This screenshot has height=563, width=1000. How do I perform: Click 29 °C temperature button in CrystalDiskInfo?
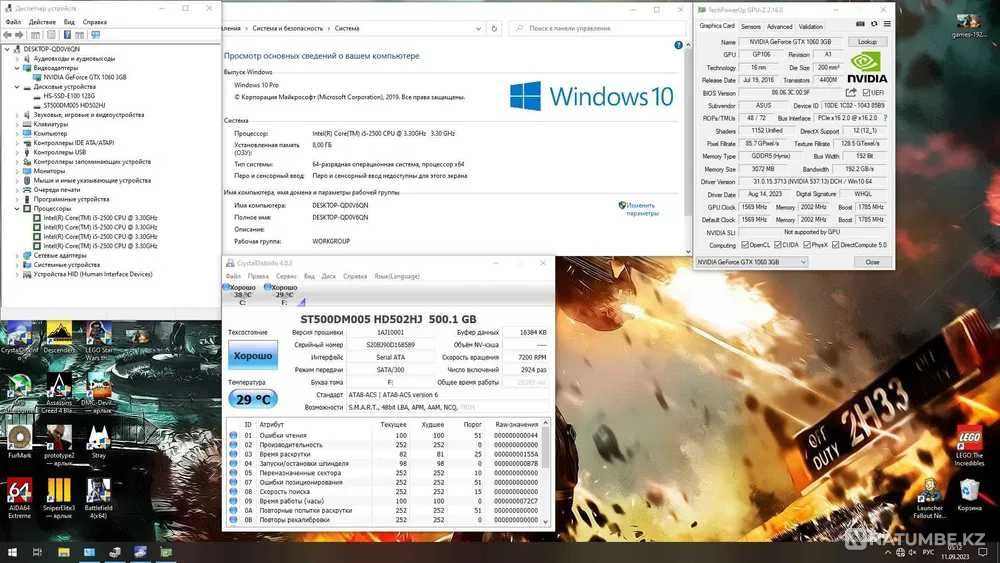[253, 400]
